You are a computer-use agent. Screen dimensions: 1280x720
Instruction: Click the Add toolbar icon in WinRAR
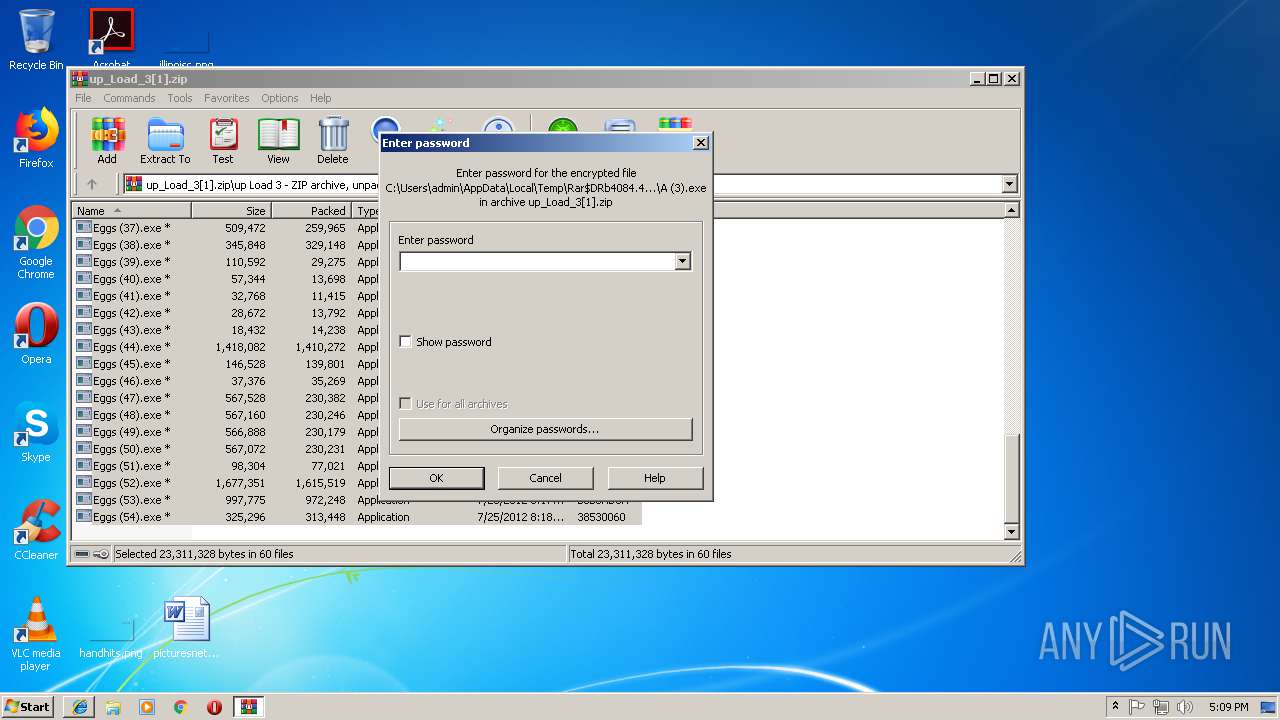(x=107, y=141)
